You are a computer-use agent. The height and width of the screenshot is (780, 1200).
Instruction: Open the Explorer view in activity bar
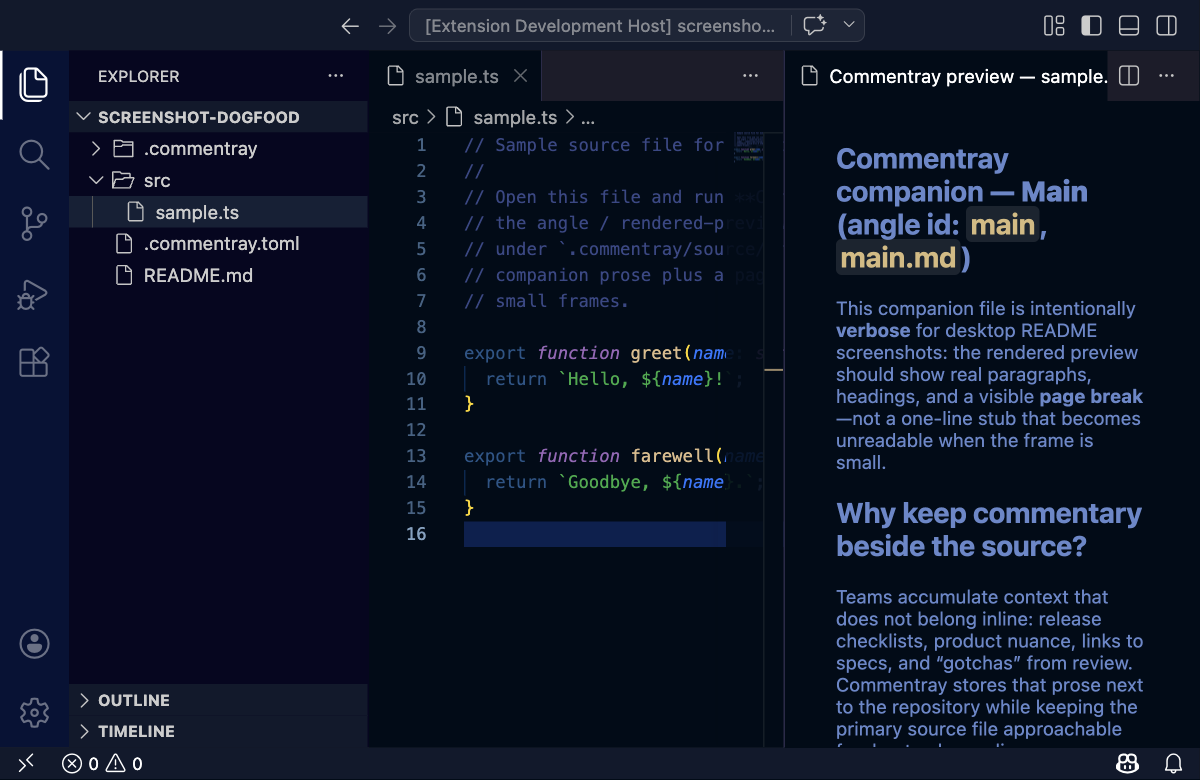pyautogui.click(x=34, y=84)
